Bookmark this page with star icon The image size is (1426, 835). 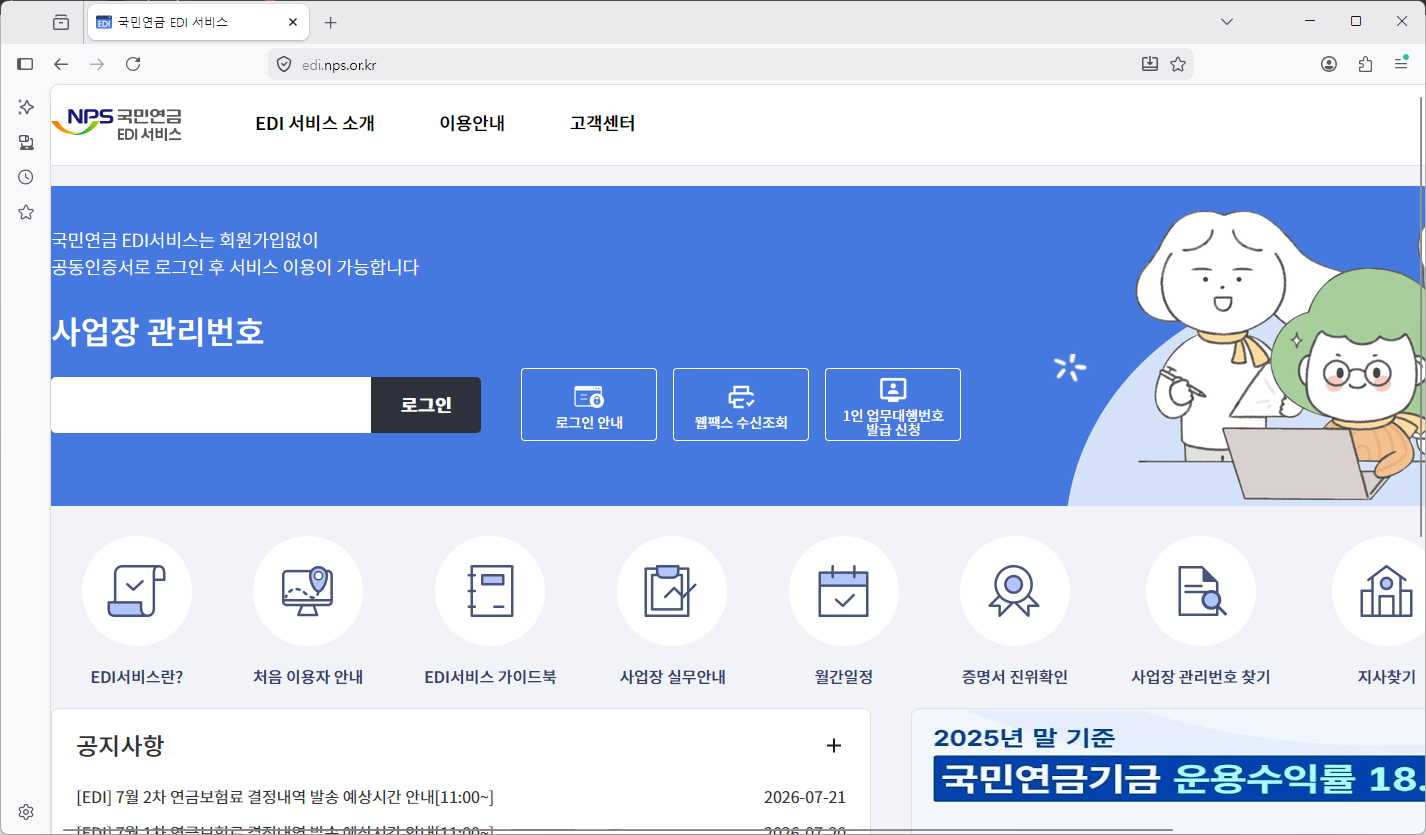[x=1178, y=64]
